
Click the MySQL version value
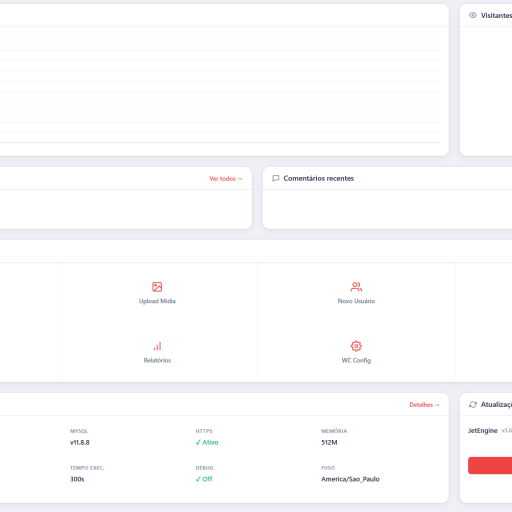pyautogui.click(x=80, y=442)
